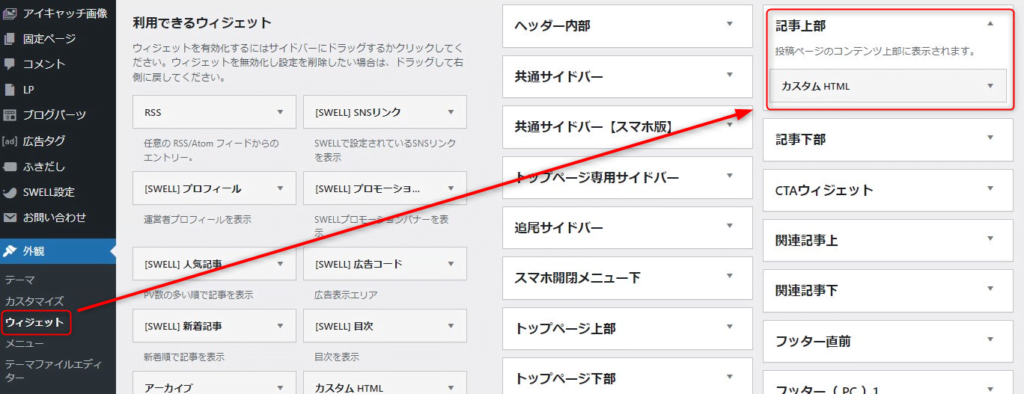Click the 広告タグ ad icon

[9, 140]
